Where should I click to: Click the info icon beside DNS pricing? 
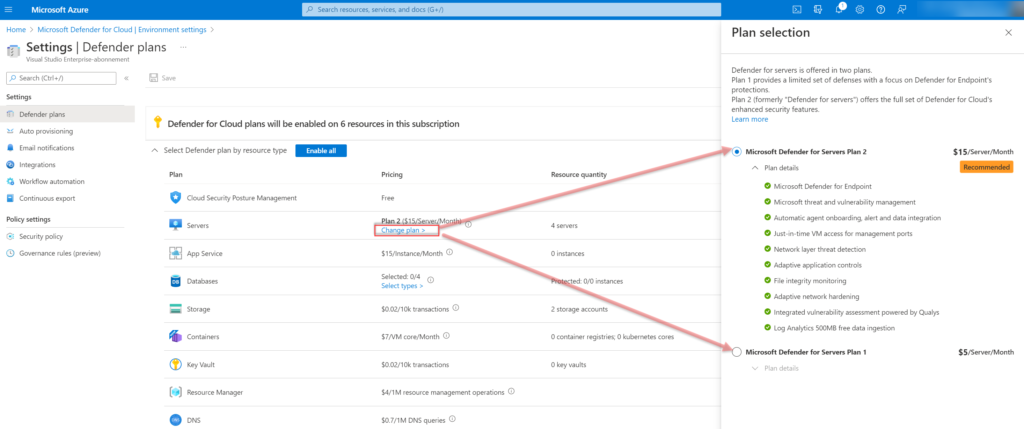[x=452, y=419]
